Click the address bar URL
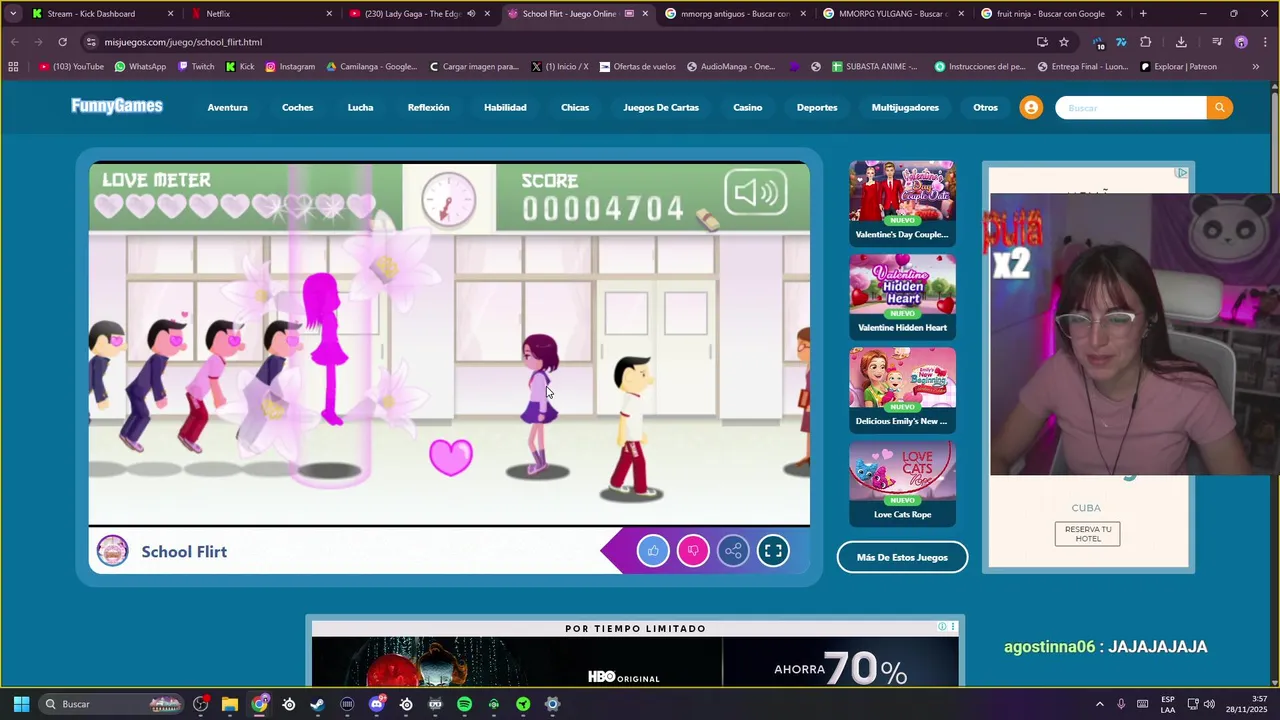Viewport: 1280px width, 720px height. [x=183, y=42]
